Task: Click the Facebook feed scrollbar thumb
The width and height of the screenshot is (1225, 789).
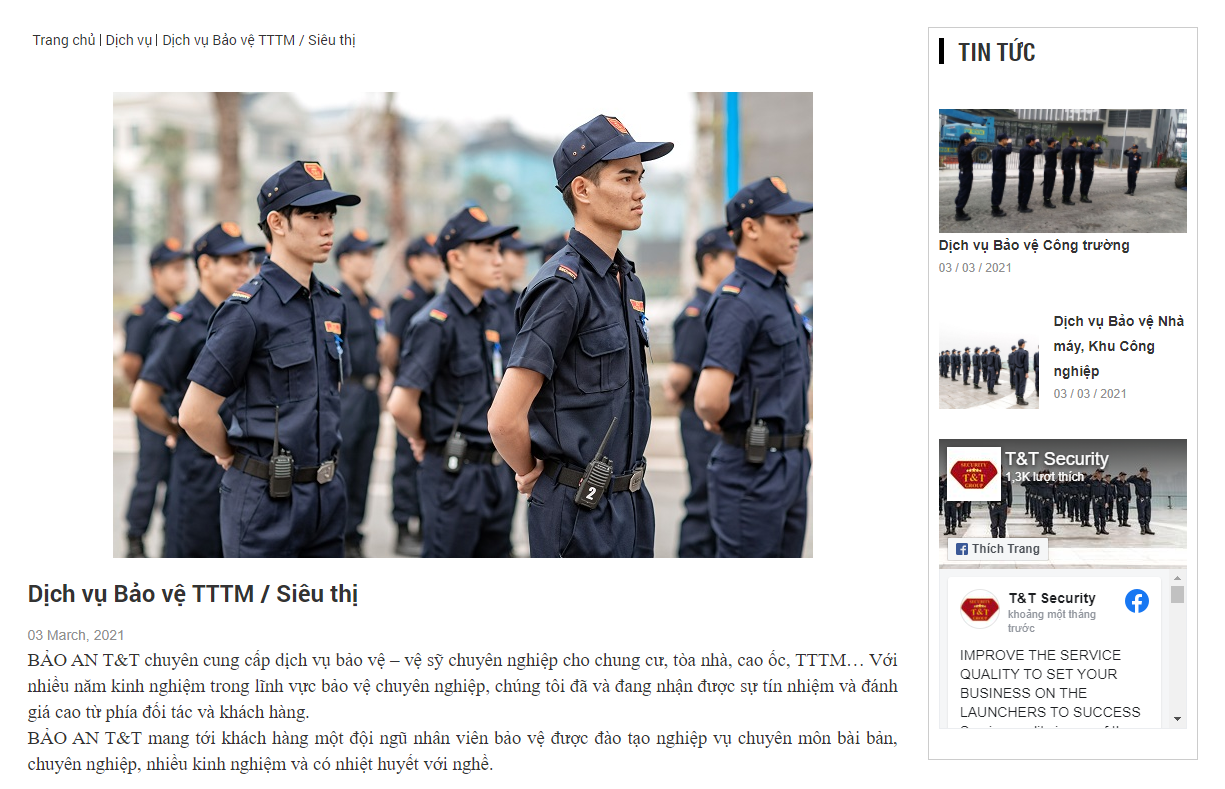Action: pos(1178,595)
